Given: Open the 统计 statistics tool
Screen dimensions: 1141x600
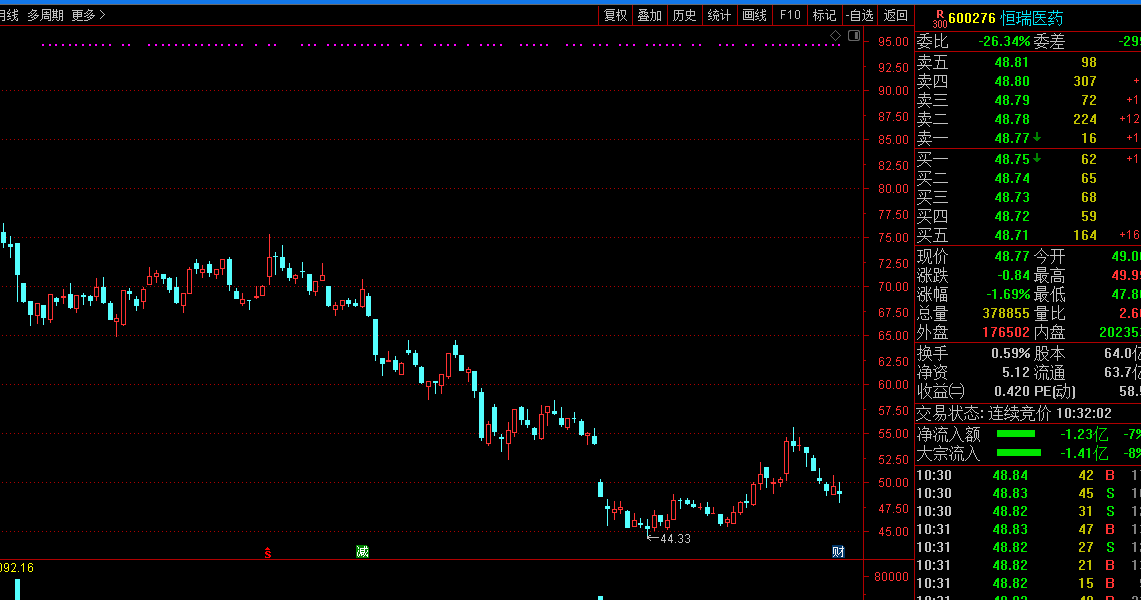Looking at the screenshot, I should pos(719,15).
